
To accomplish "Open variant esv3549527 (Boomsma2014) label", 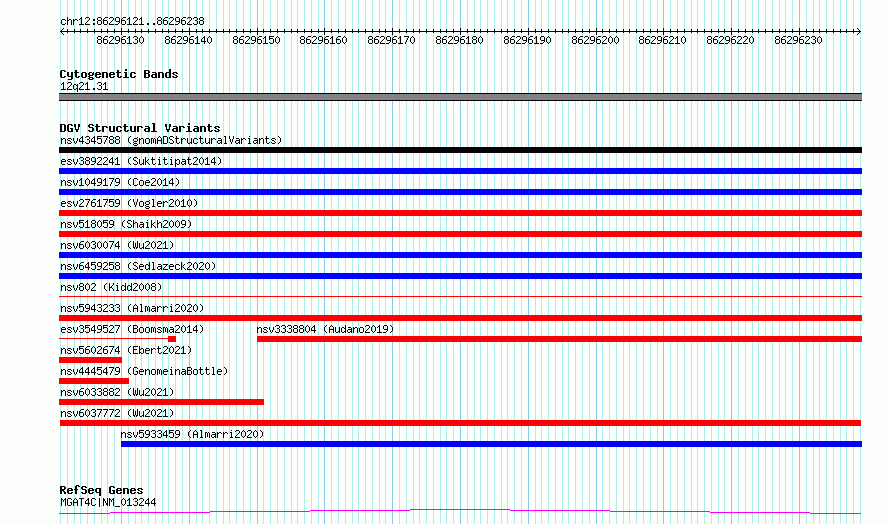I will click(132, 329).
